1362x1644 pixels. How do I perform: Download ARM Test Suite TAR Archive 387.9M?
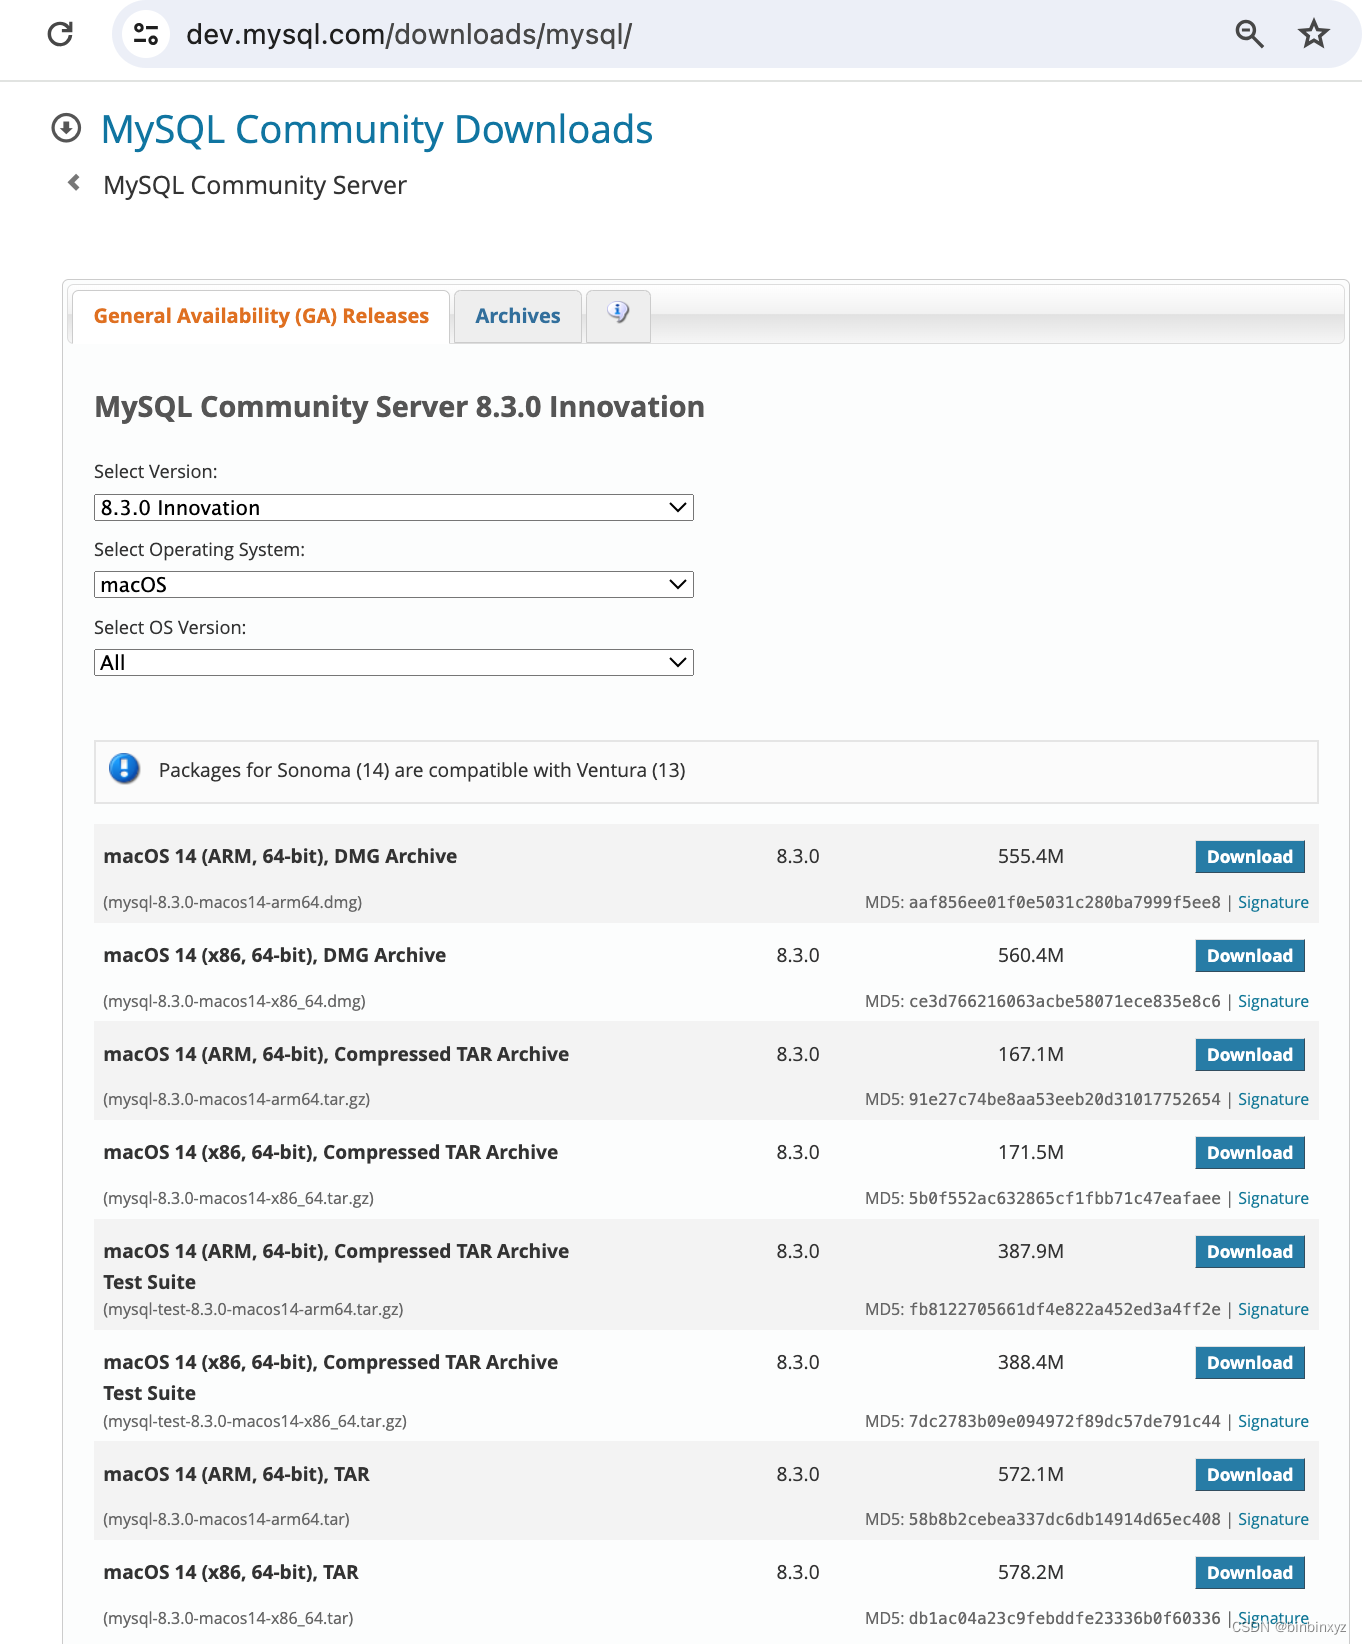pyautogui.click(x=1250, y=1251)
